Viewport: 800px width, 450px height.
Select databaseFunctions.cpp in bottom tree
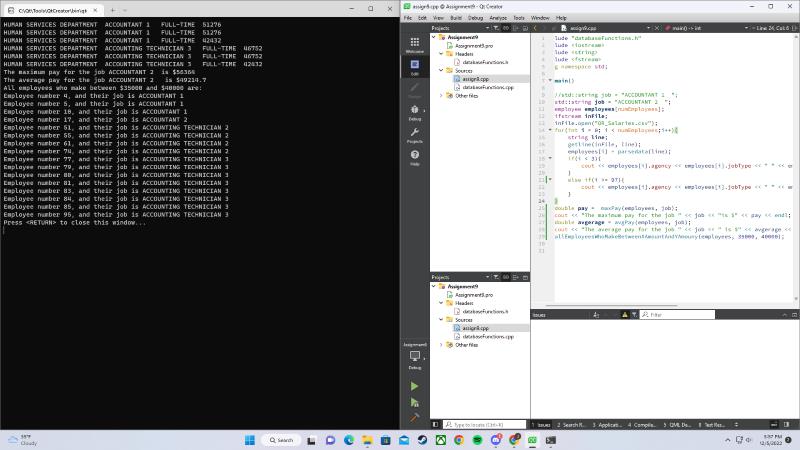pyautogui.click(x=488, y=337)
